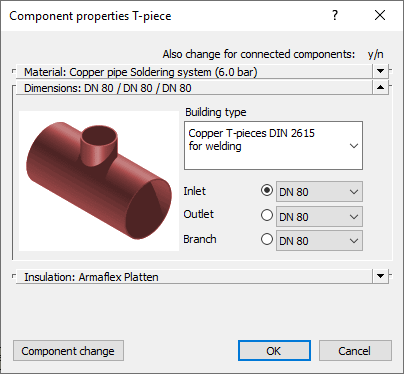This screenshot has width=404, height=374.
Task: Close the Component properties dialog
Action: [380, 15]
